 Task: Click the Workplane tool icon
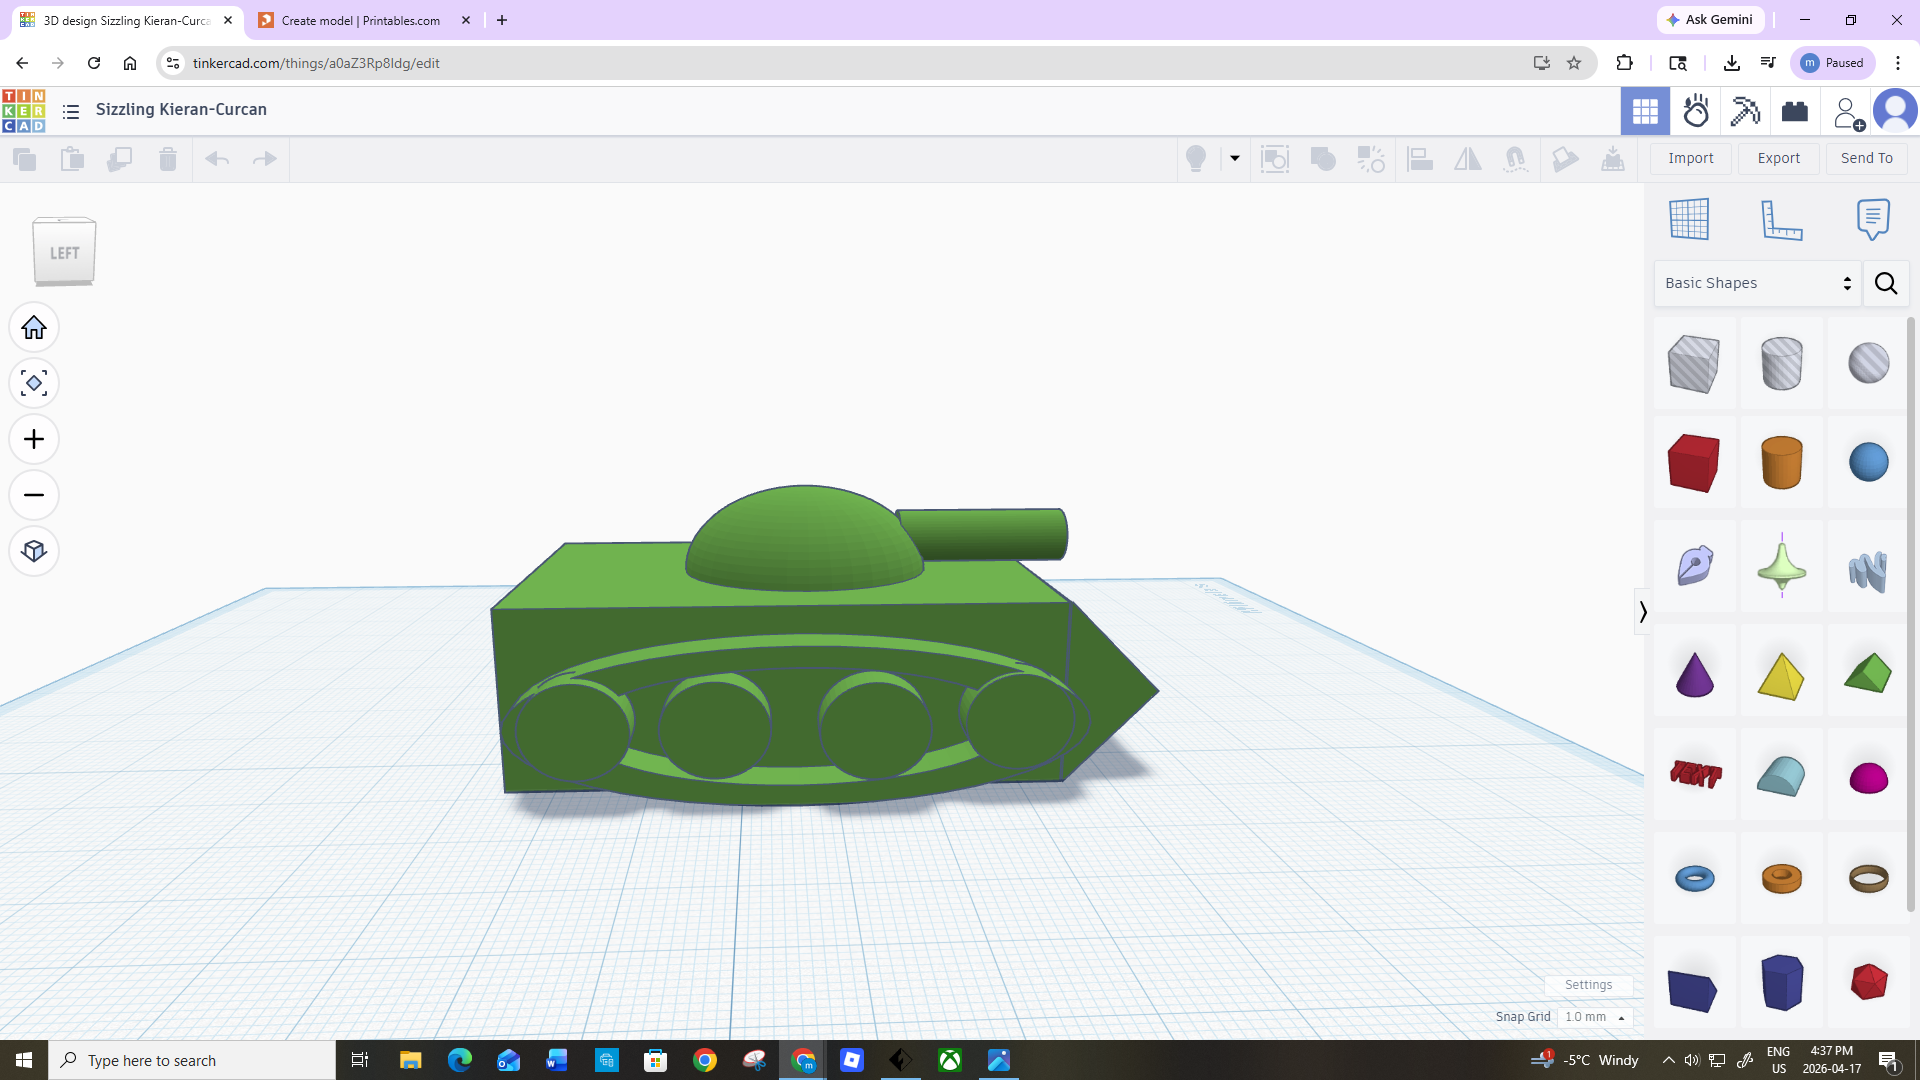(1689, 219)
